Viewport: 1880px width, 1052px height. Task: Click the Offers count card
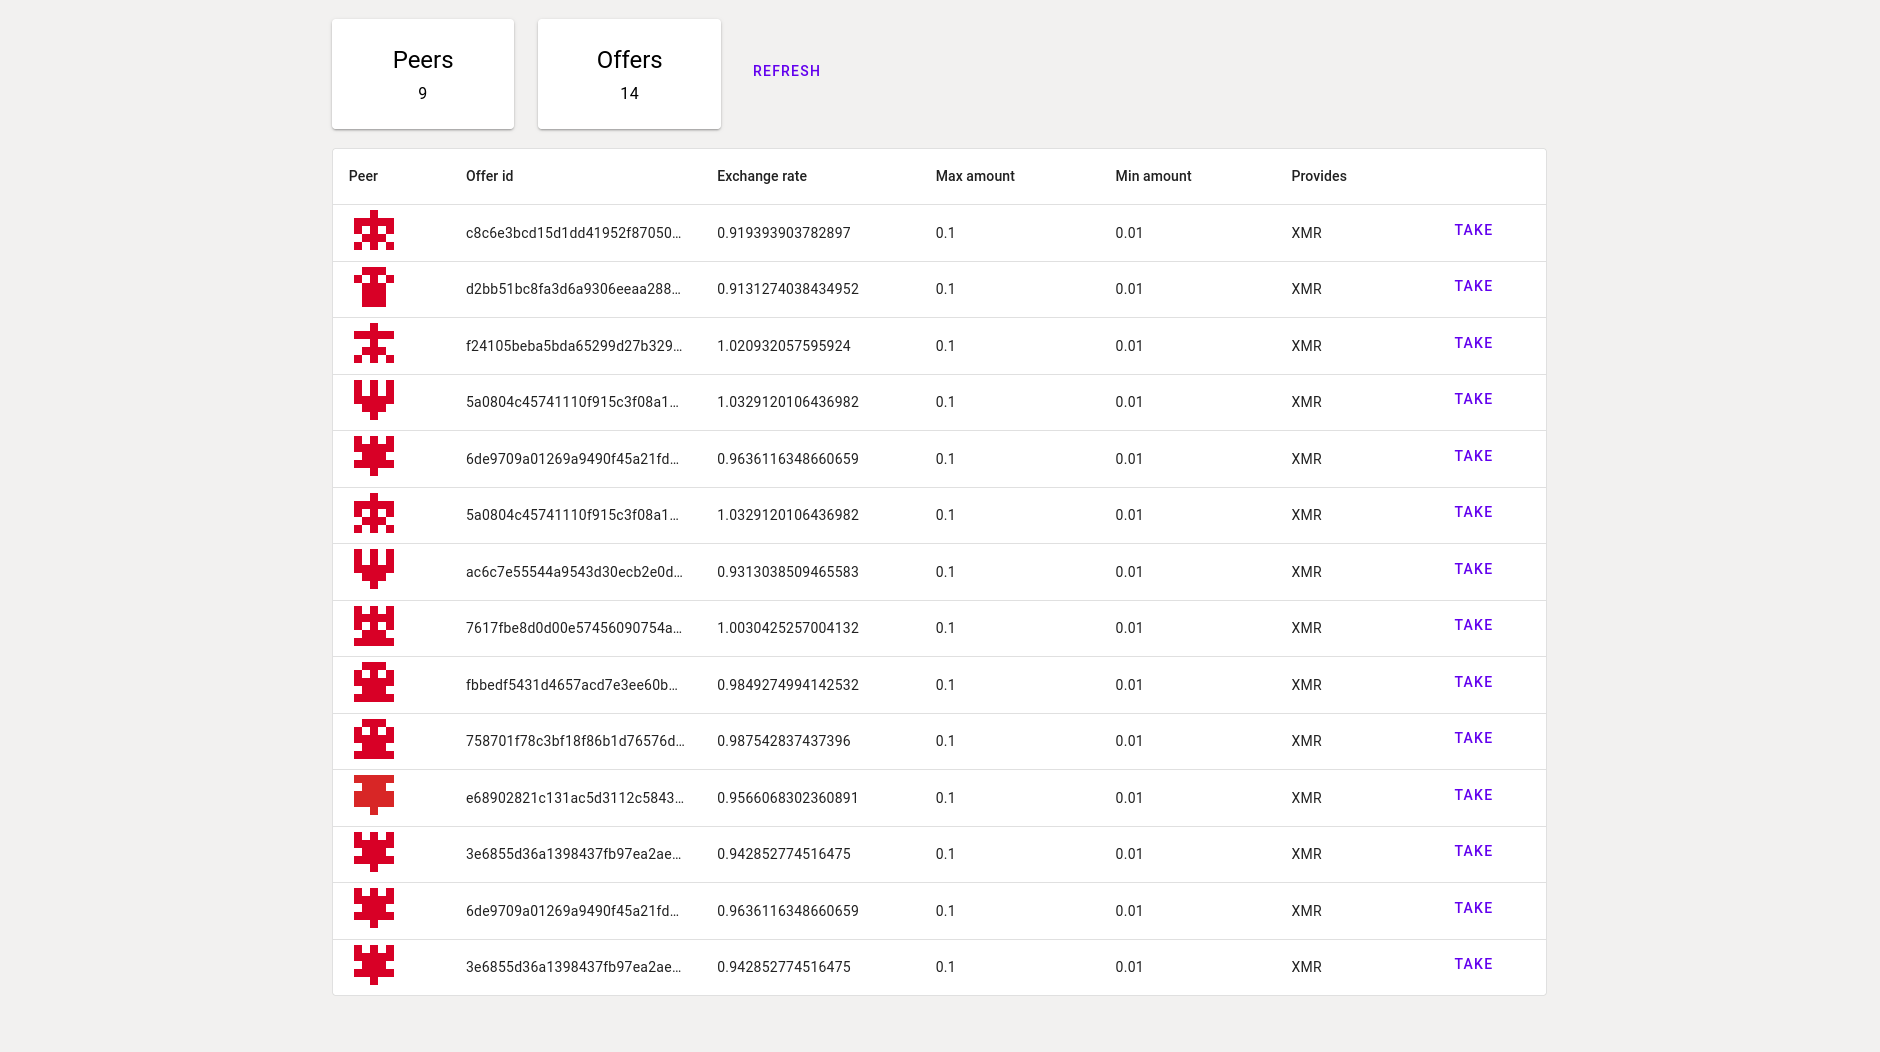point(629,74)
